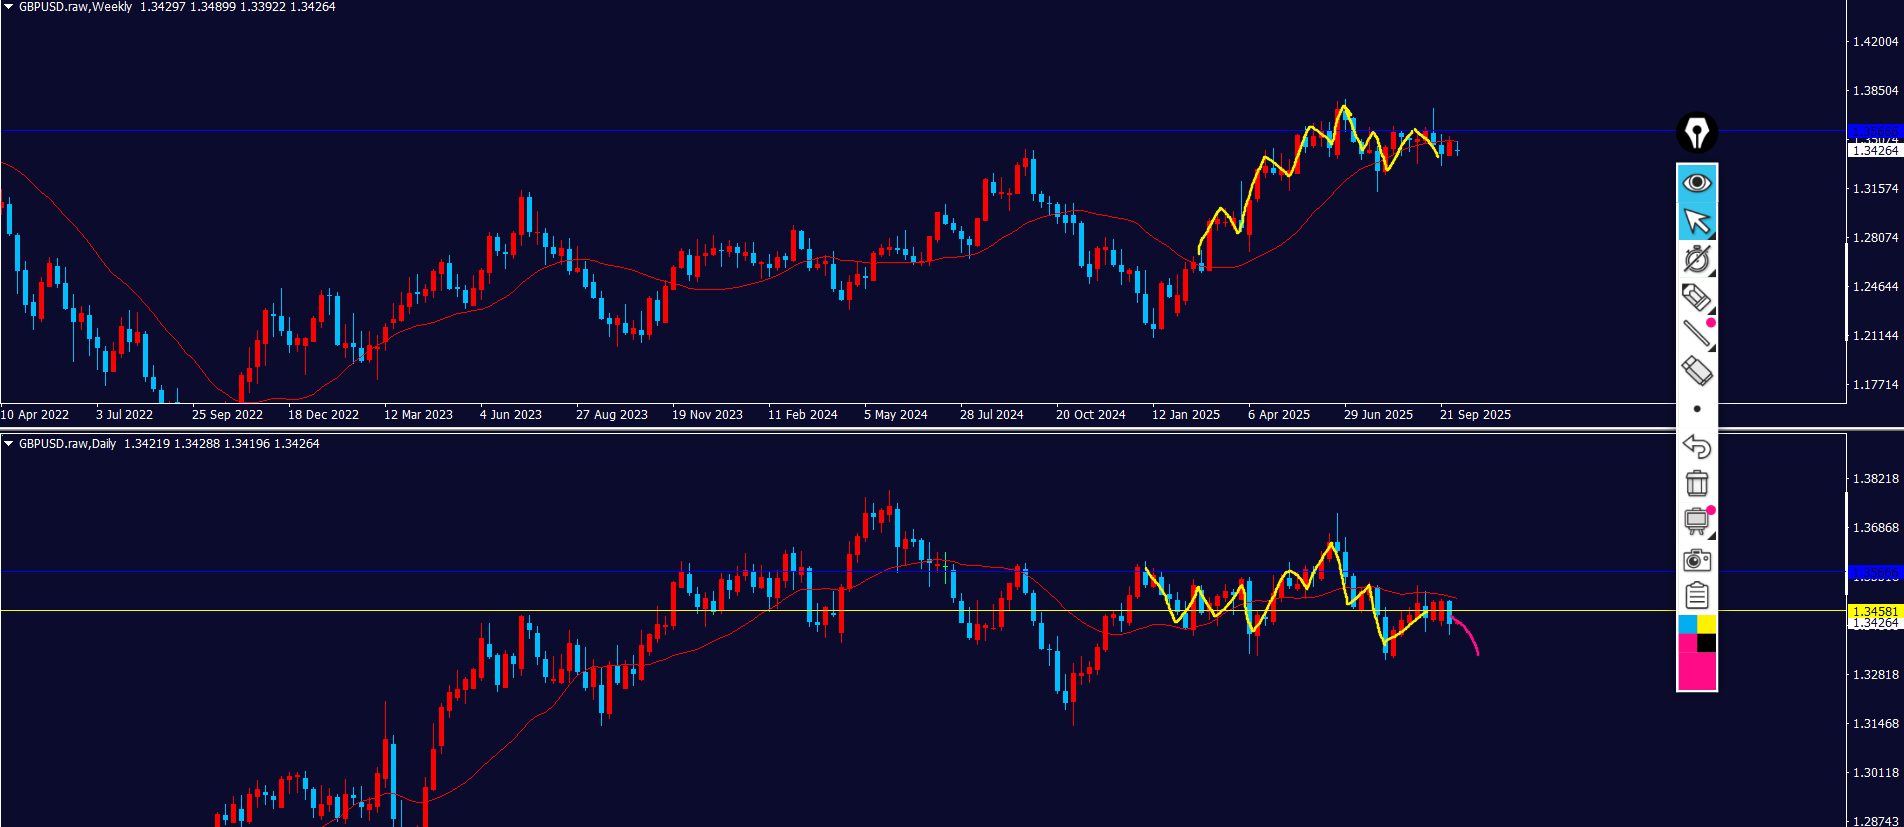
Task: Pick the black color swatch
Action: coord(1706,643)
